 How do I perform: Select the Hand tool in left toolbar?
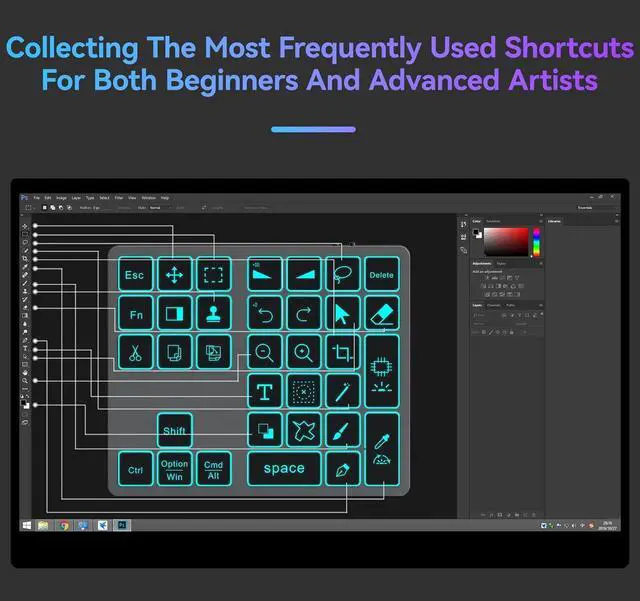point(25,373)
